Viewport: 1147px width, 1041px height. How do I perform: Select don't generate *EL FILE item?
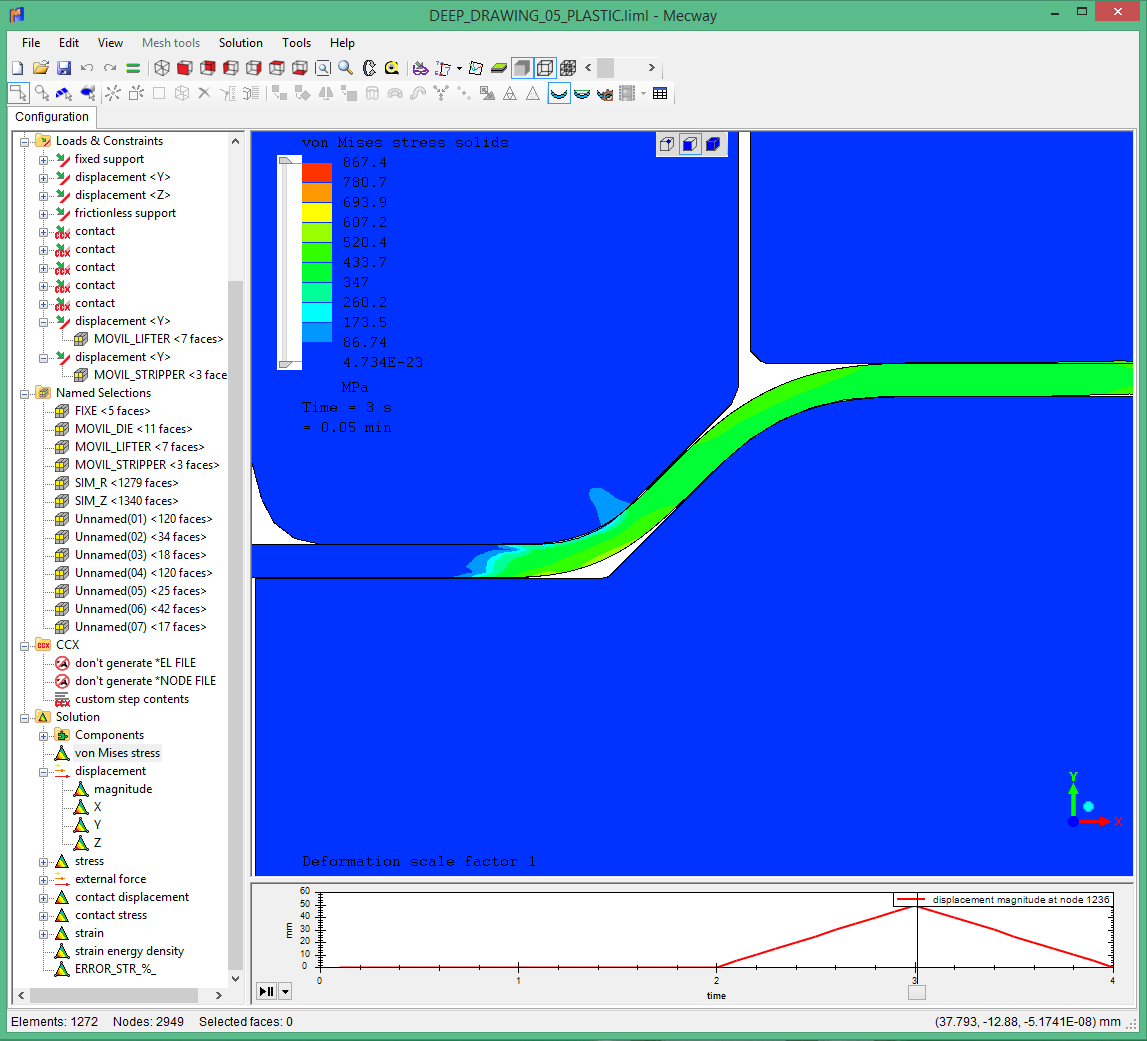(135, 663)
